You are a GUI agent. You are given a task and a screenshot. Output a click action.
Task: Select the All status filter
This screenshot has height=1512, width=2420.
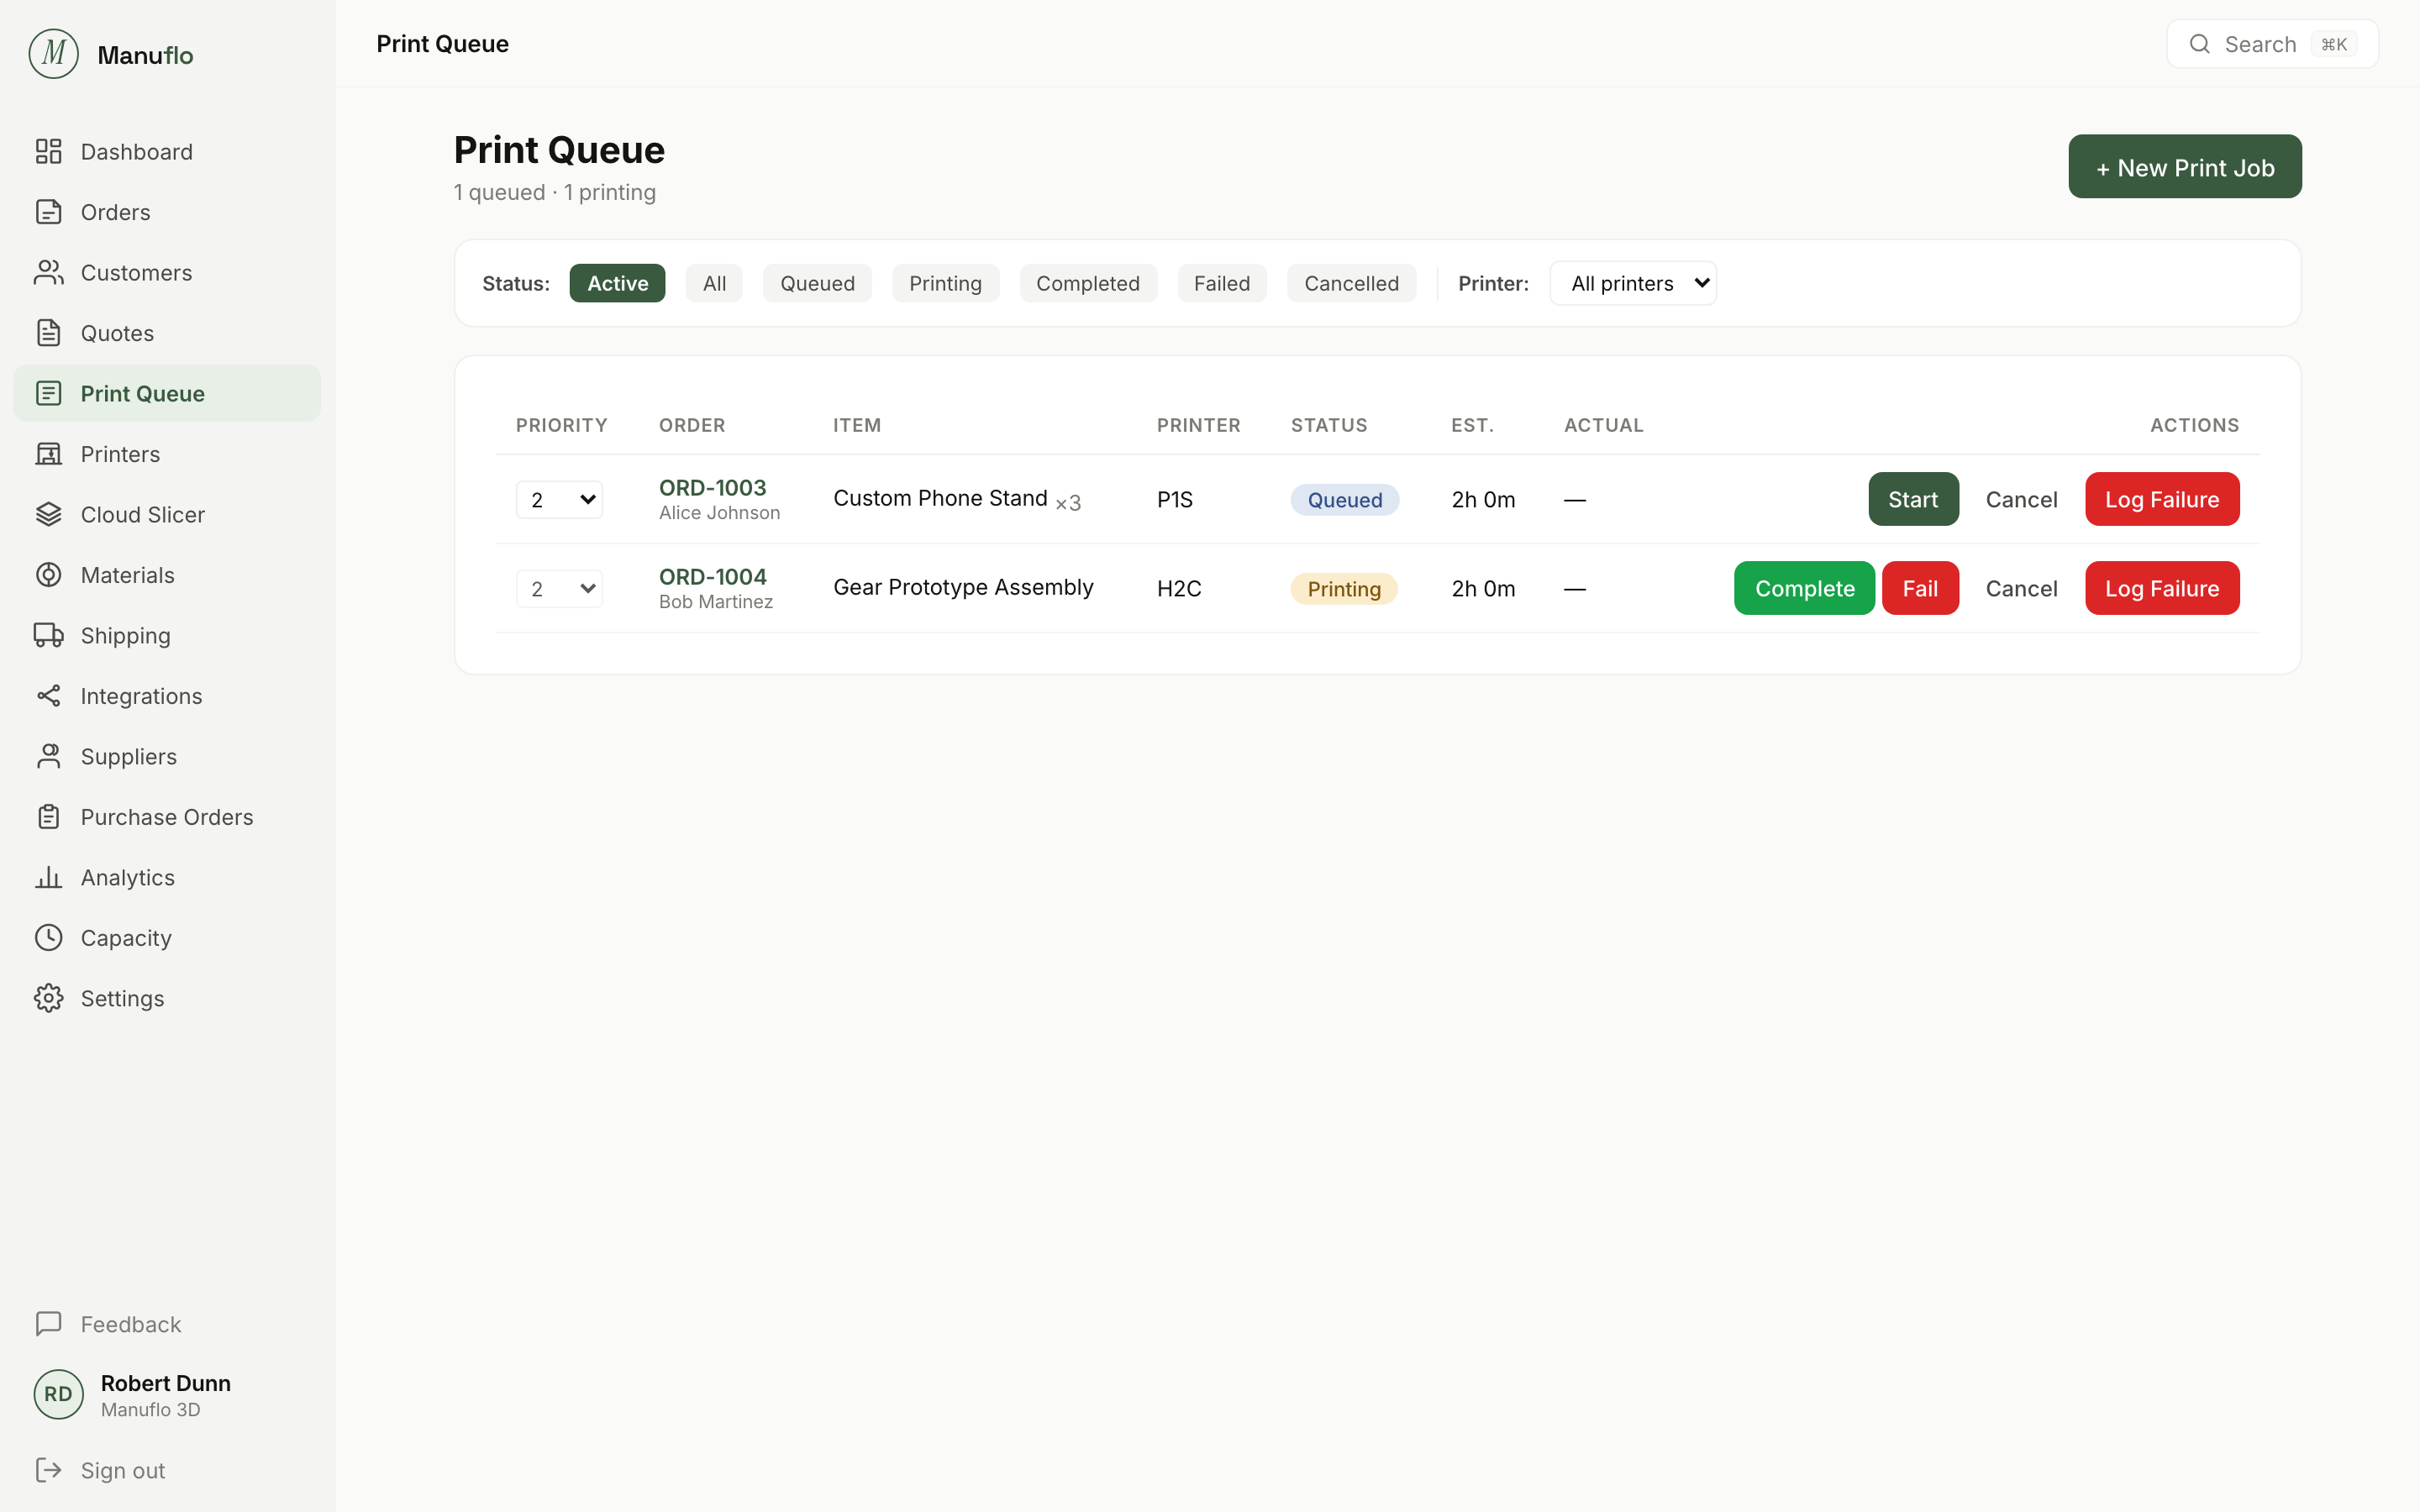click(x=714, y=283)
